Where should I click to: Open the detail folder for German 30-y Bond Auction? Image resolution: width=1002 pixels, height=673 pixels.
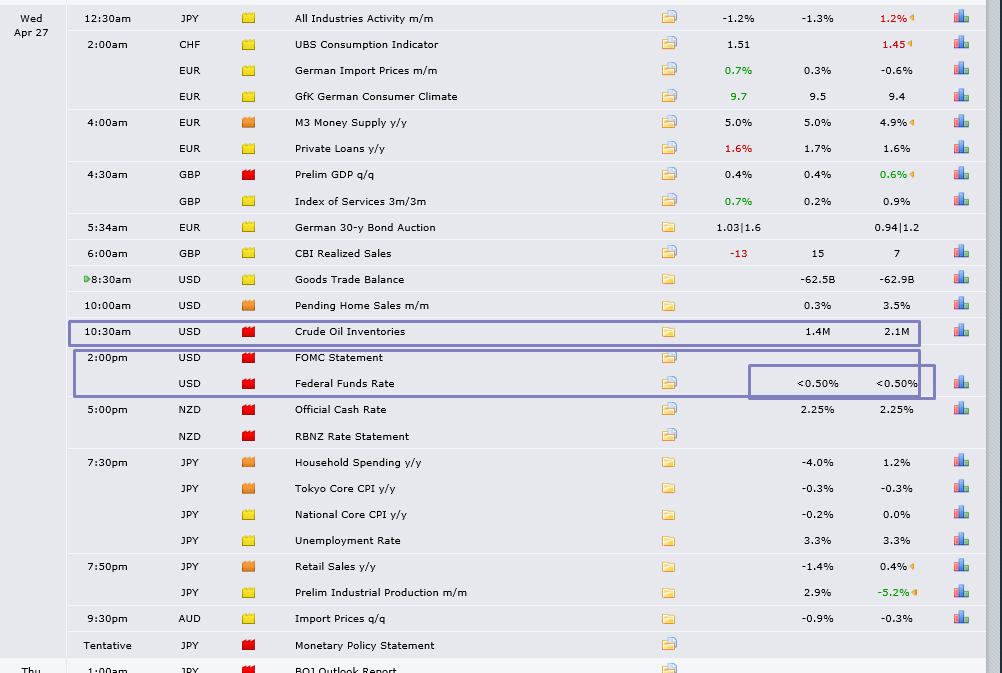669,227
